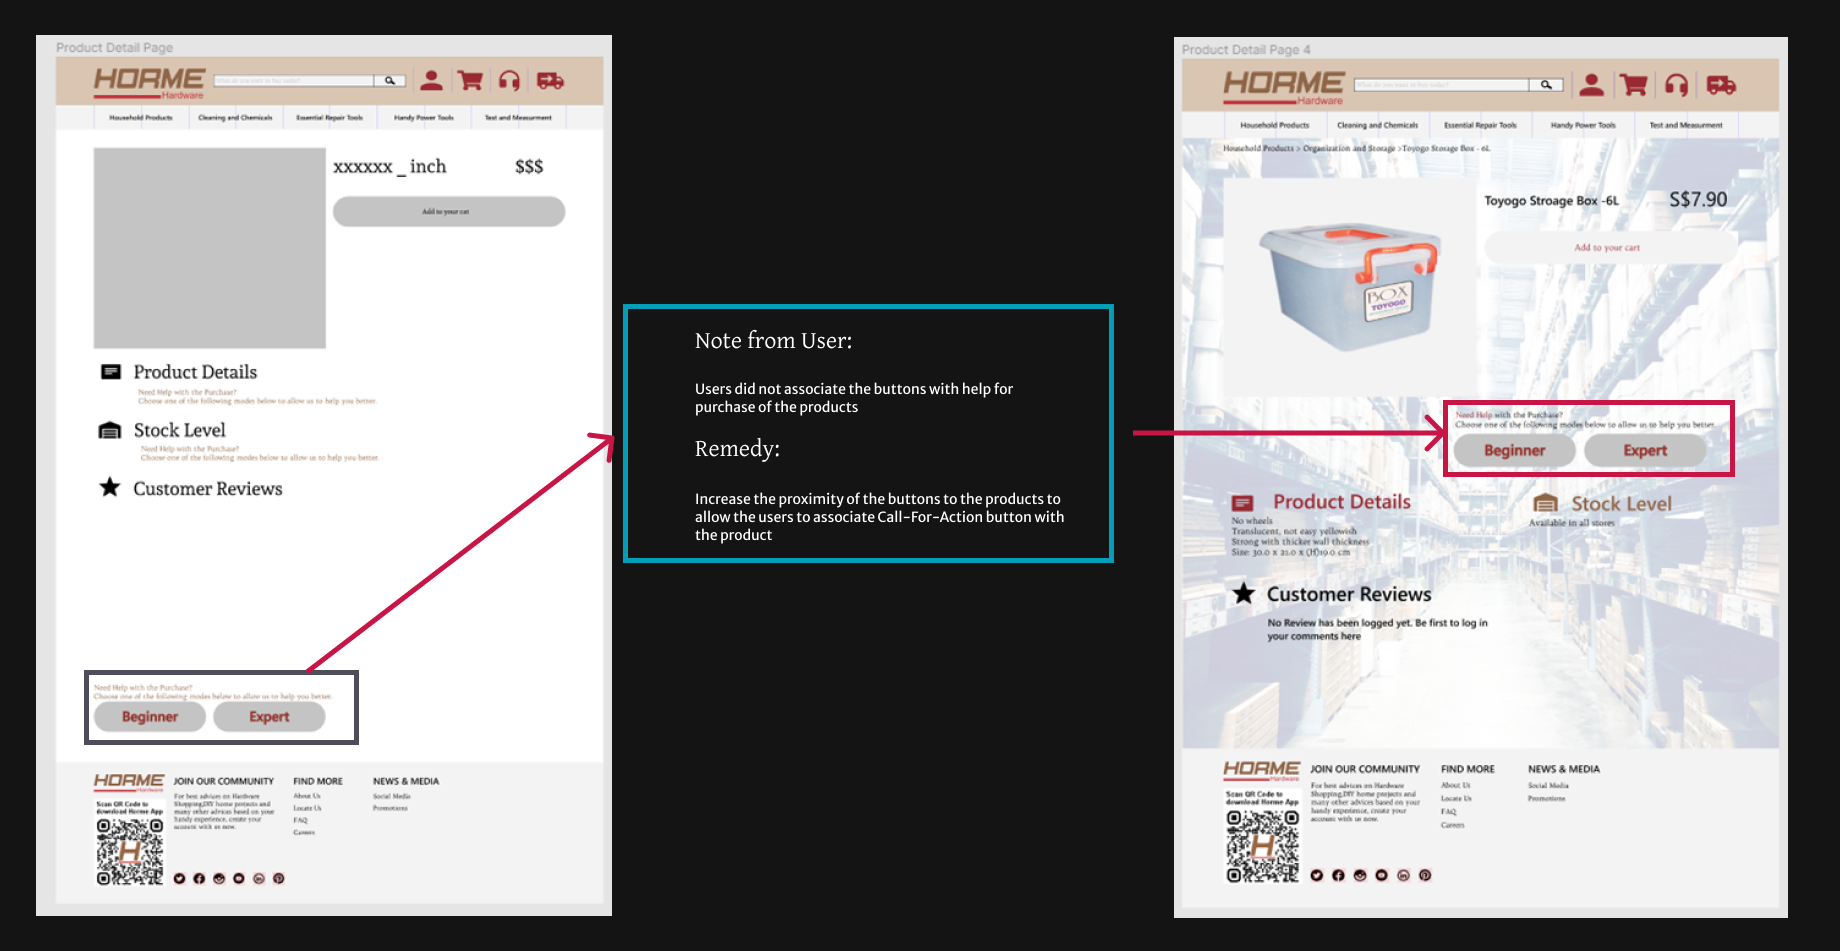Image resolution: width=1840 pixels, height=951 pixels.
Task: Open Essential Repair Tools menu in the left wireframe
Action: [330, 118]
